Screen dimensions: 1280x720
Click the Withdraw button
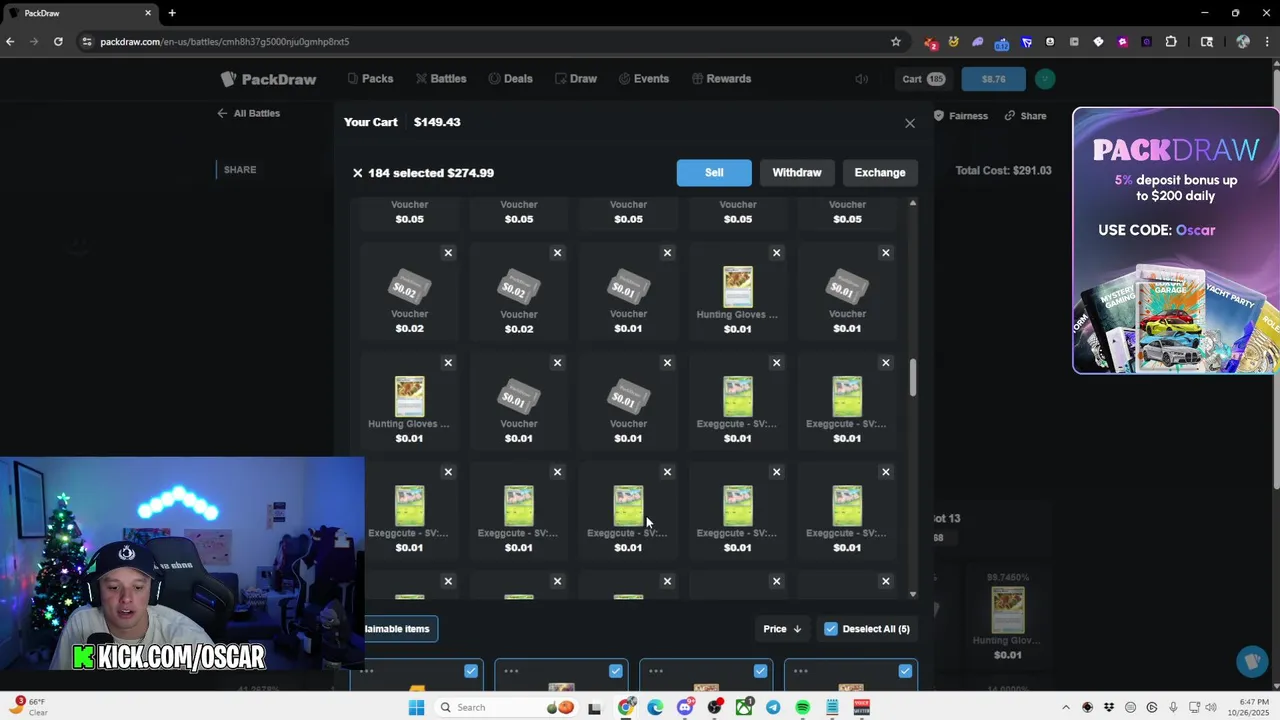797,173
